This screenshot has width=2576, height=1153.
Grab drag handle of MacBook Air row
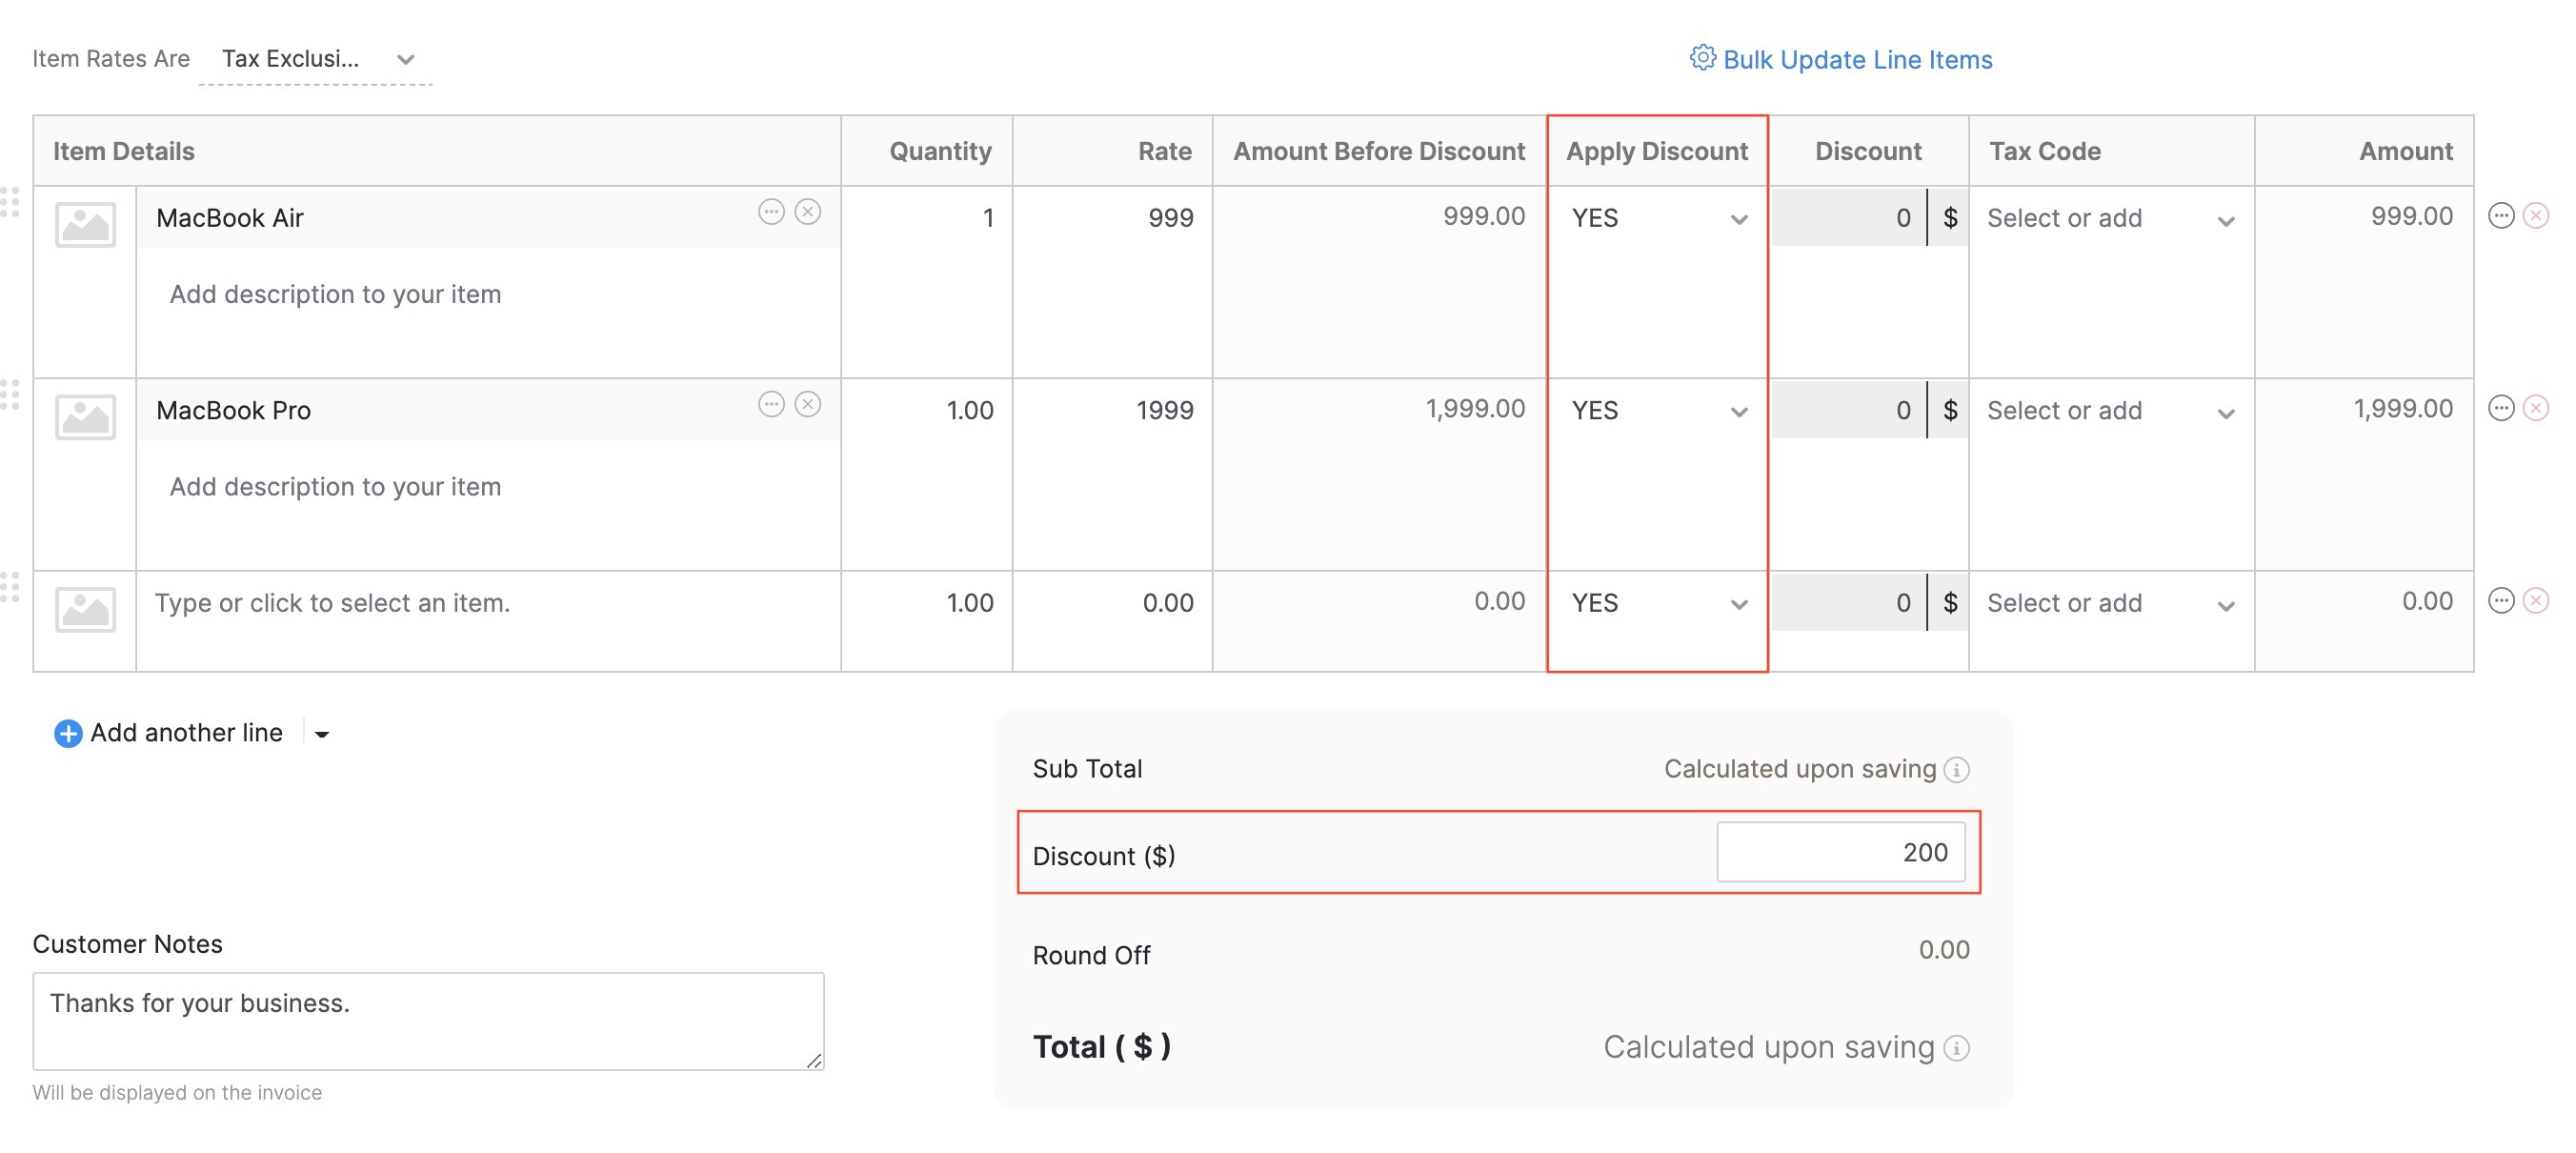(x=10, y=202)
